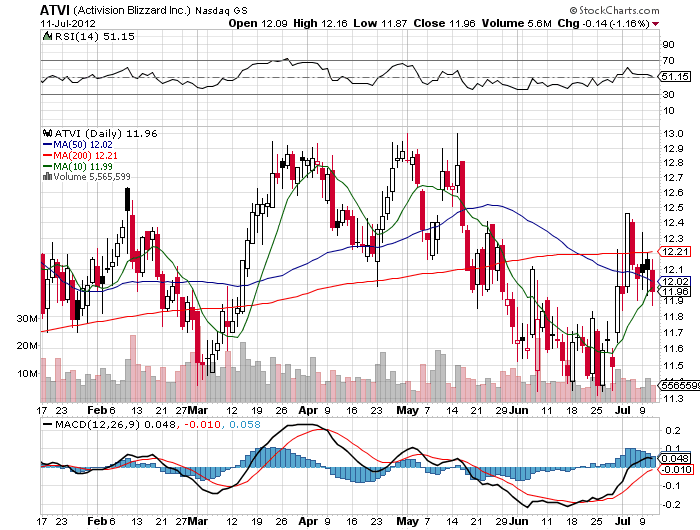Click the 5565599 volume tag on the axis
Image resolution: width=700 pixels, height=530 pixels.
(679, 385)
